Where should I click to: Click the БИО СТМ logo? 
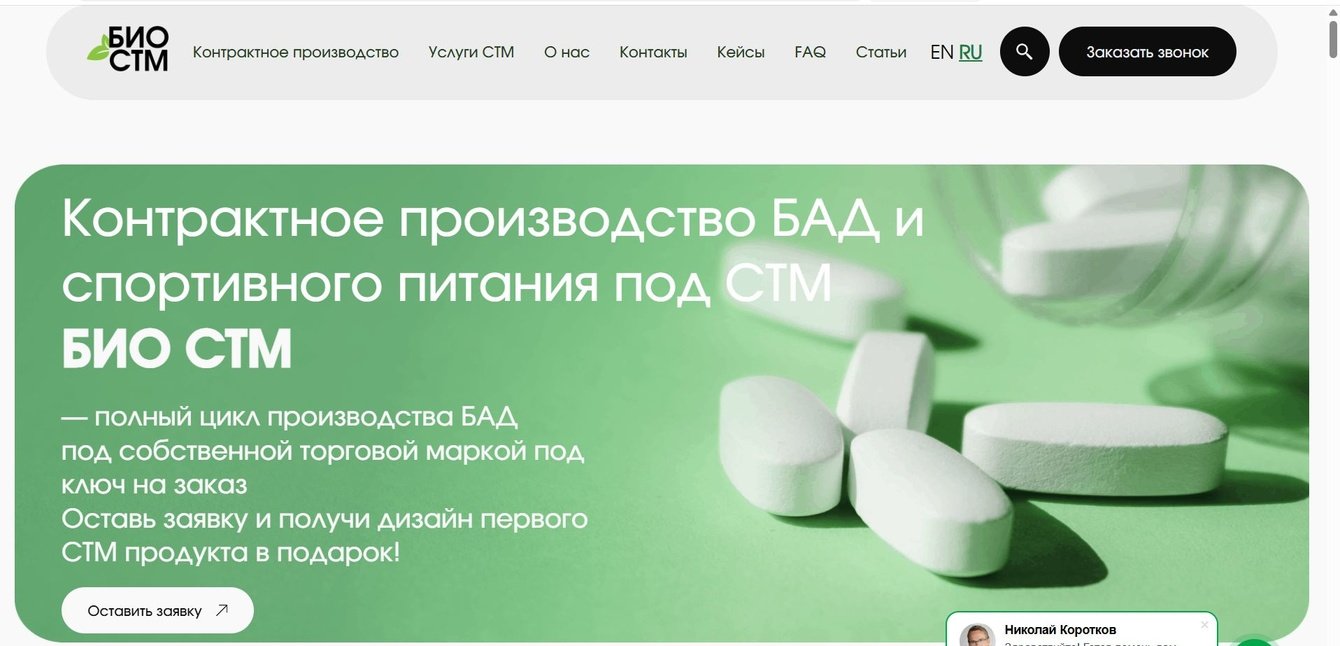(x=127, y=50)
